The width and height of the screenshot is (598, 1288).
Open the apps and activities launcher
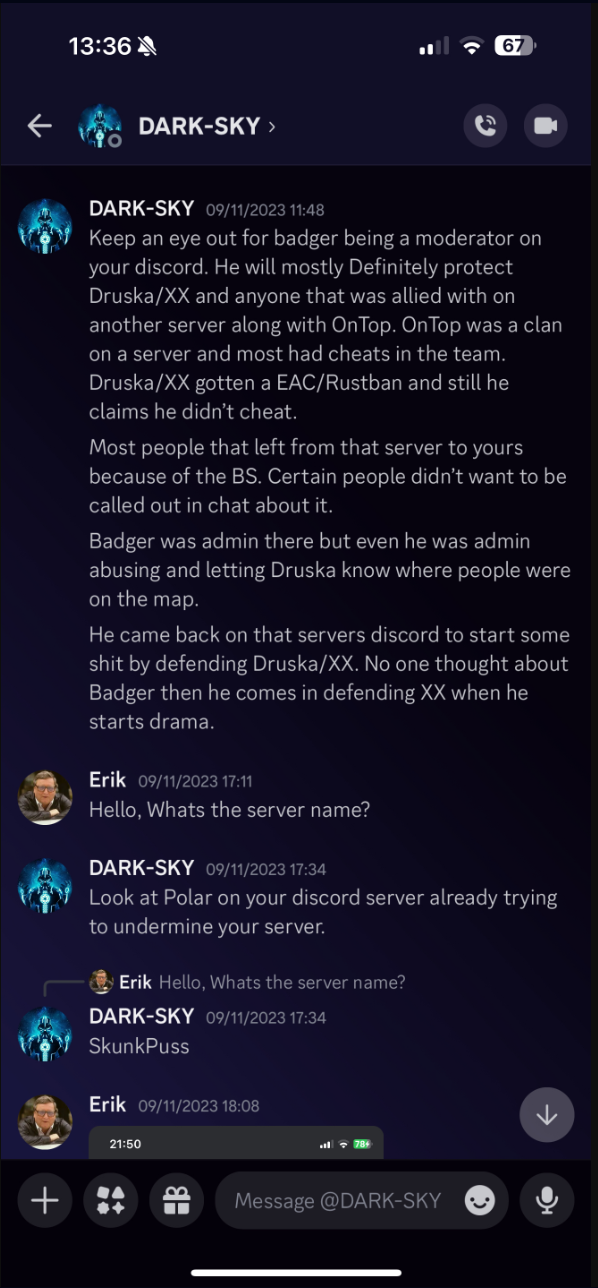(x=111, y=1201)
